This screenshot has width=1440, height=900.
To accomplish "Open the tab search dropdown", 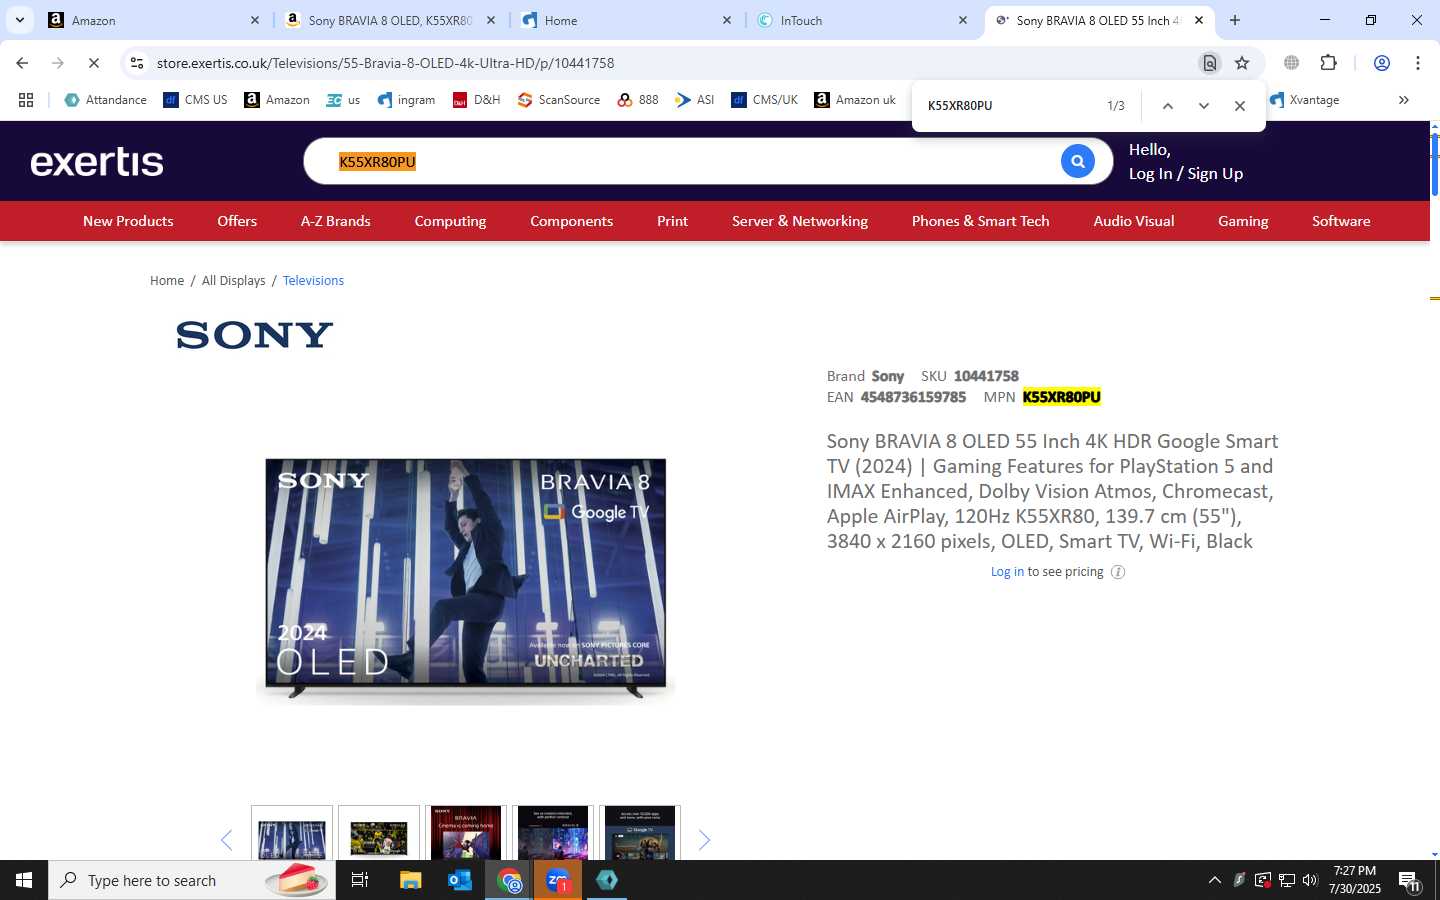I will (19, 20).
